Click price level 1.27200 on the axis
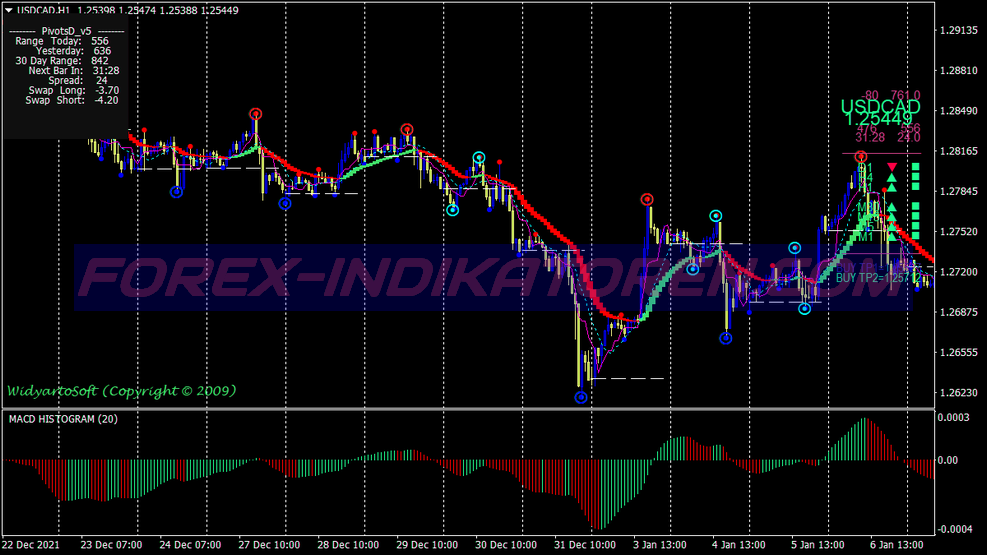Viewport: 987px width, 555px height. point(959,272)
